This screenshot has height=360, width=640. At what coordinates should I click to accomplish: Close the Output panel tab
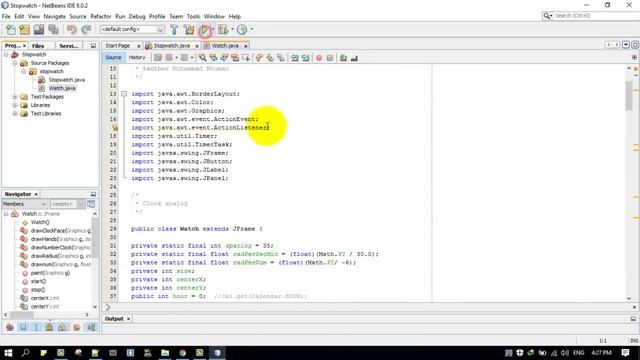(128, 319)
